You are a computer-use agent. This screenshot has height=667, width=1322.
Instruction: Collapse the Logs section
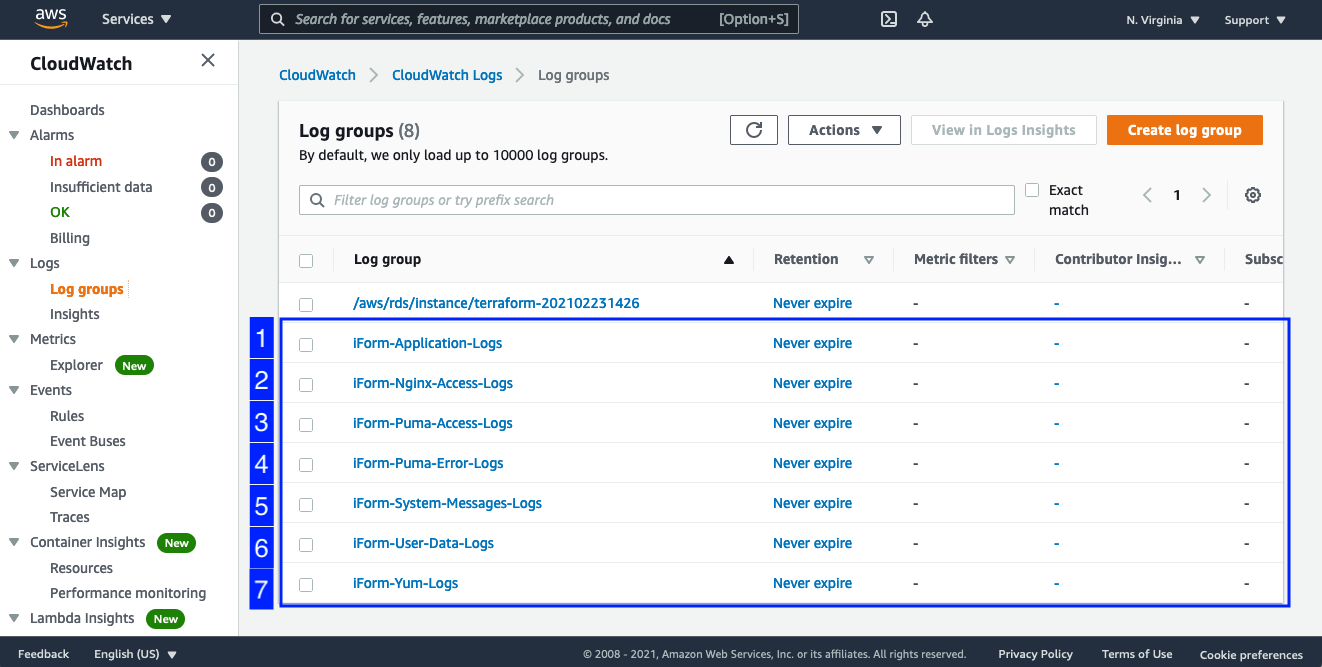pos(14,263)
